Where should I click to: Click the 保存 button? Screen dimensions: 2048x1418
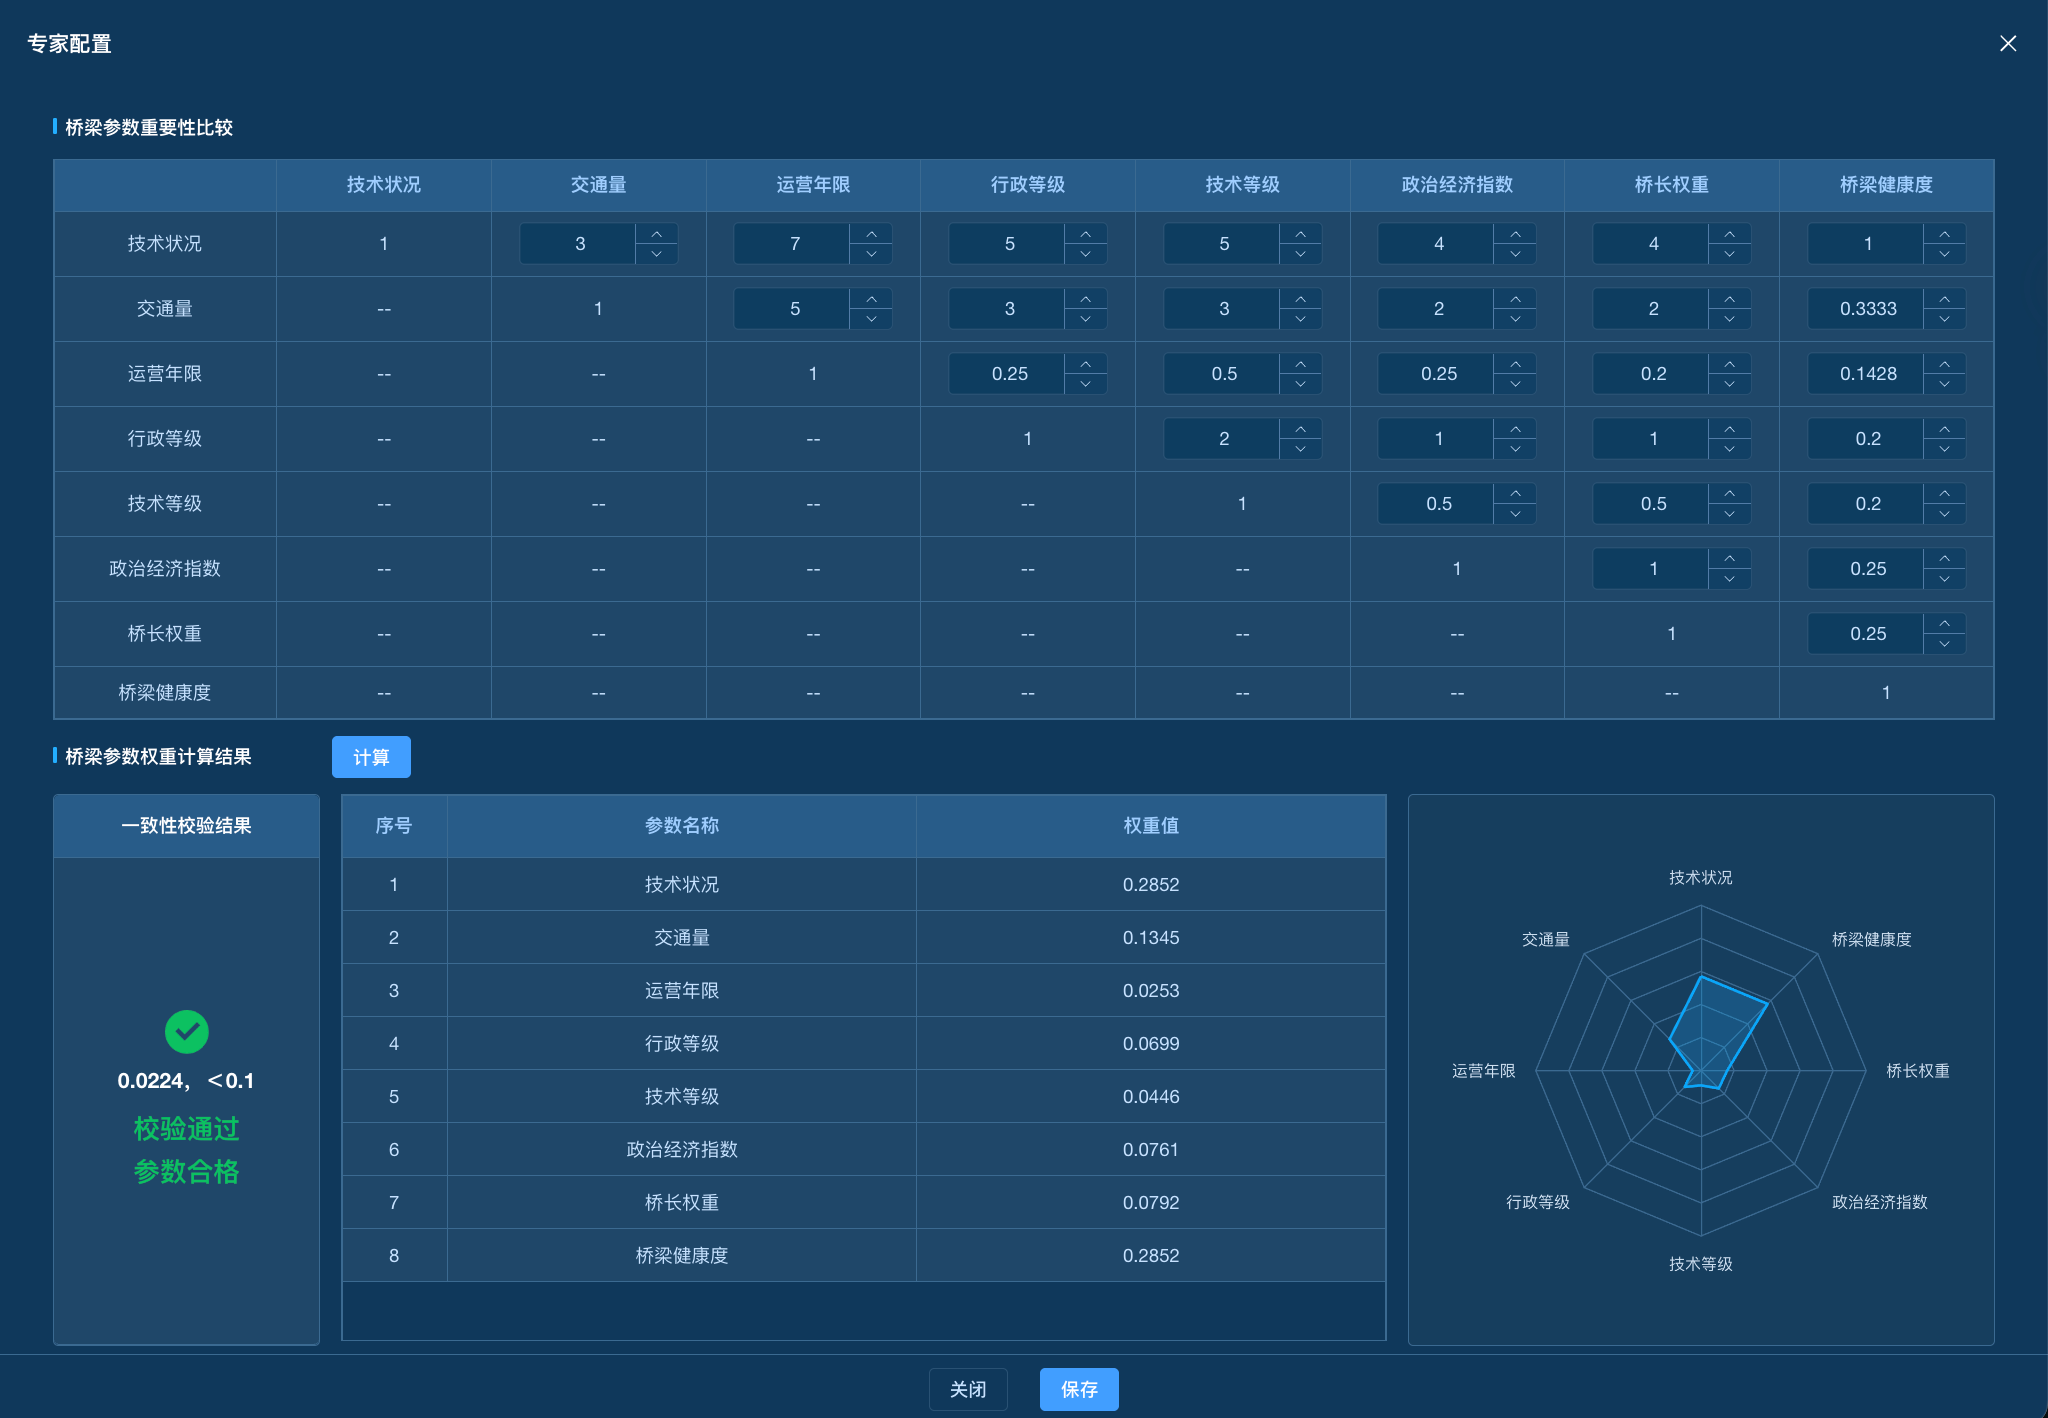tap(1079, 1389)
